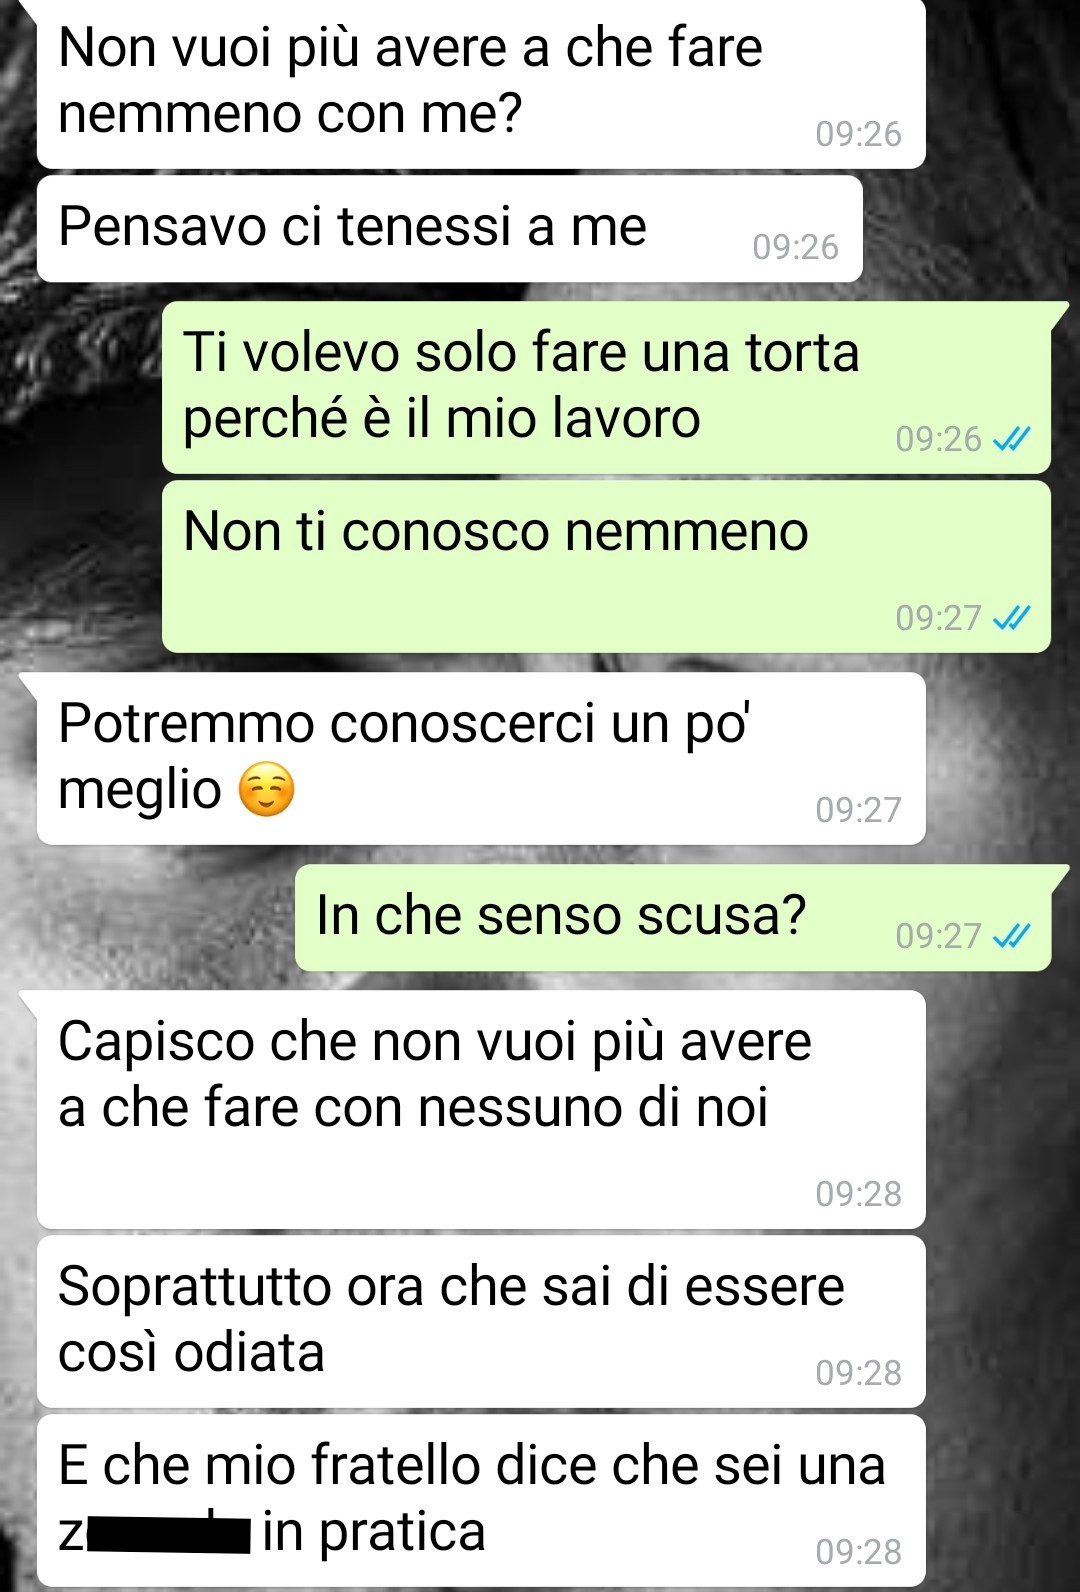Viewport: 1080px width, 1592px height.
Task: Tap the 09:27 timestamp under the emoji message
Action: pos(858,810)
